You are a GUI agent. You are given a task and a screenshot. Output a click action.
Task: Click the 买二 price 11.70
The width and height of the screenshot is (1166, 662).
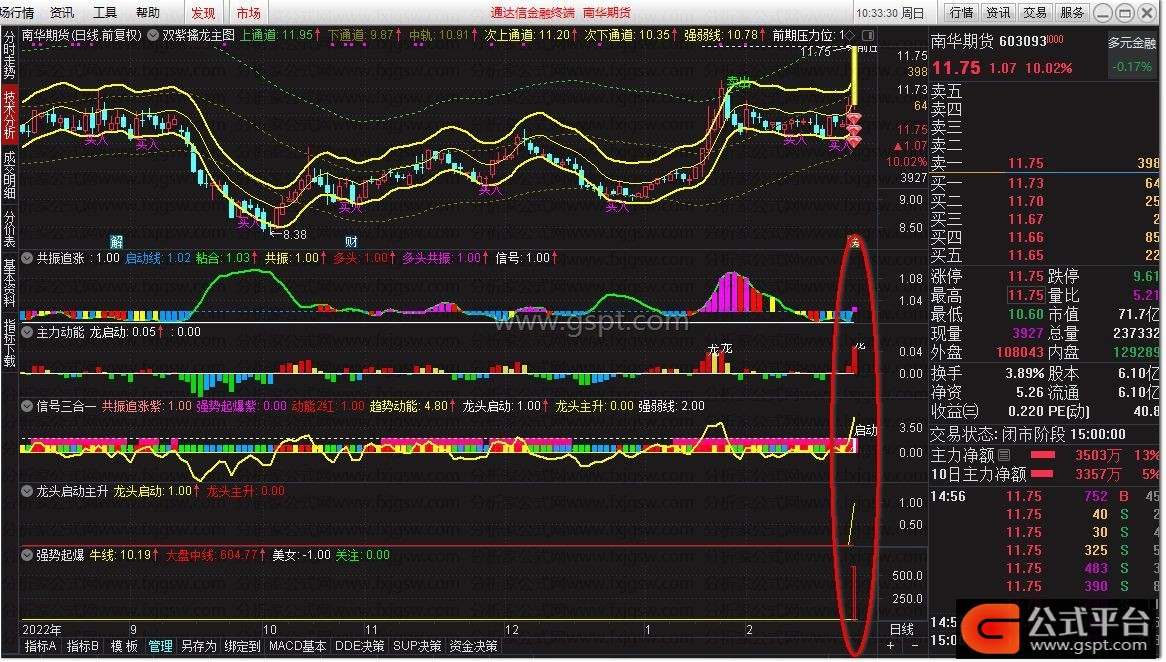(1025, 201)
